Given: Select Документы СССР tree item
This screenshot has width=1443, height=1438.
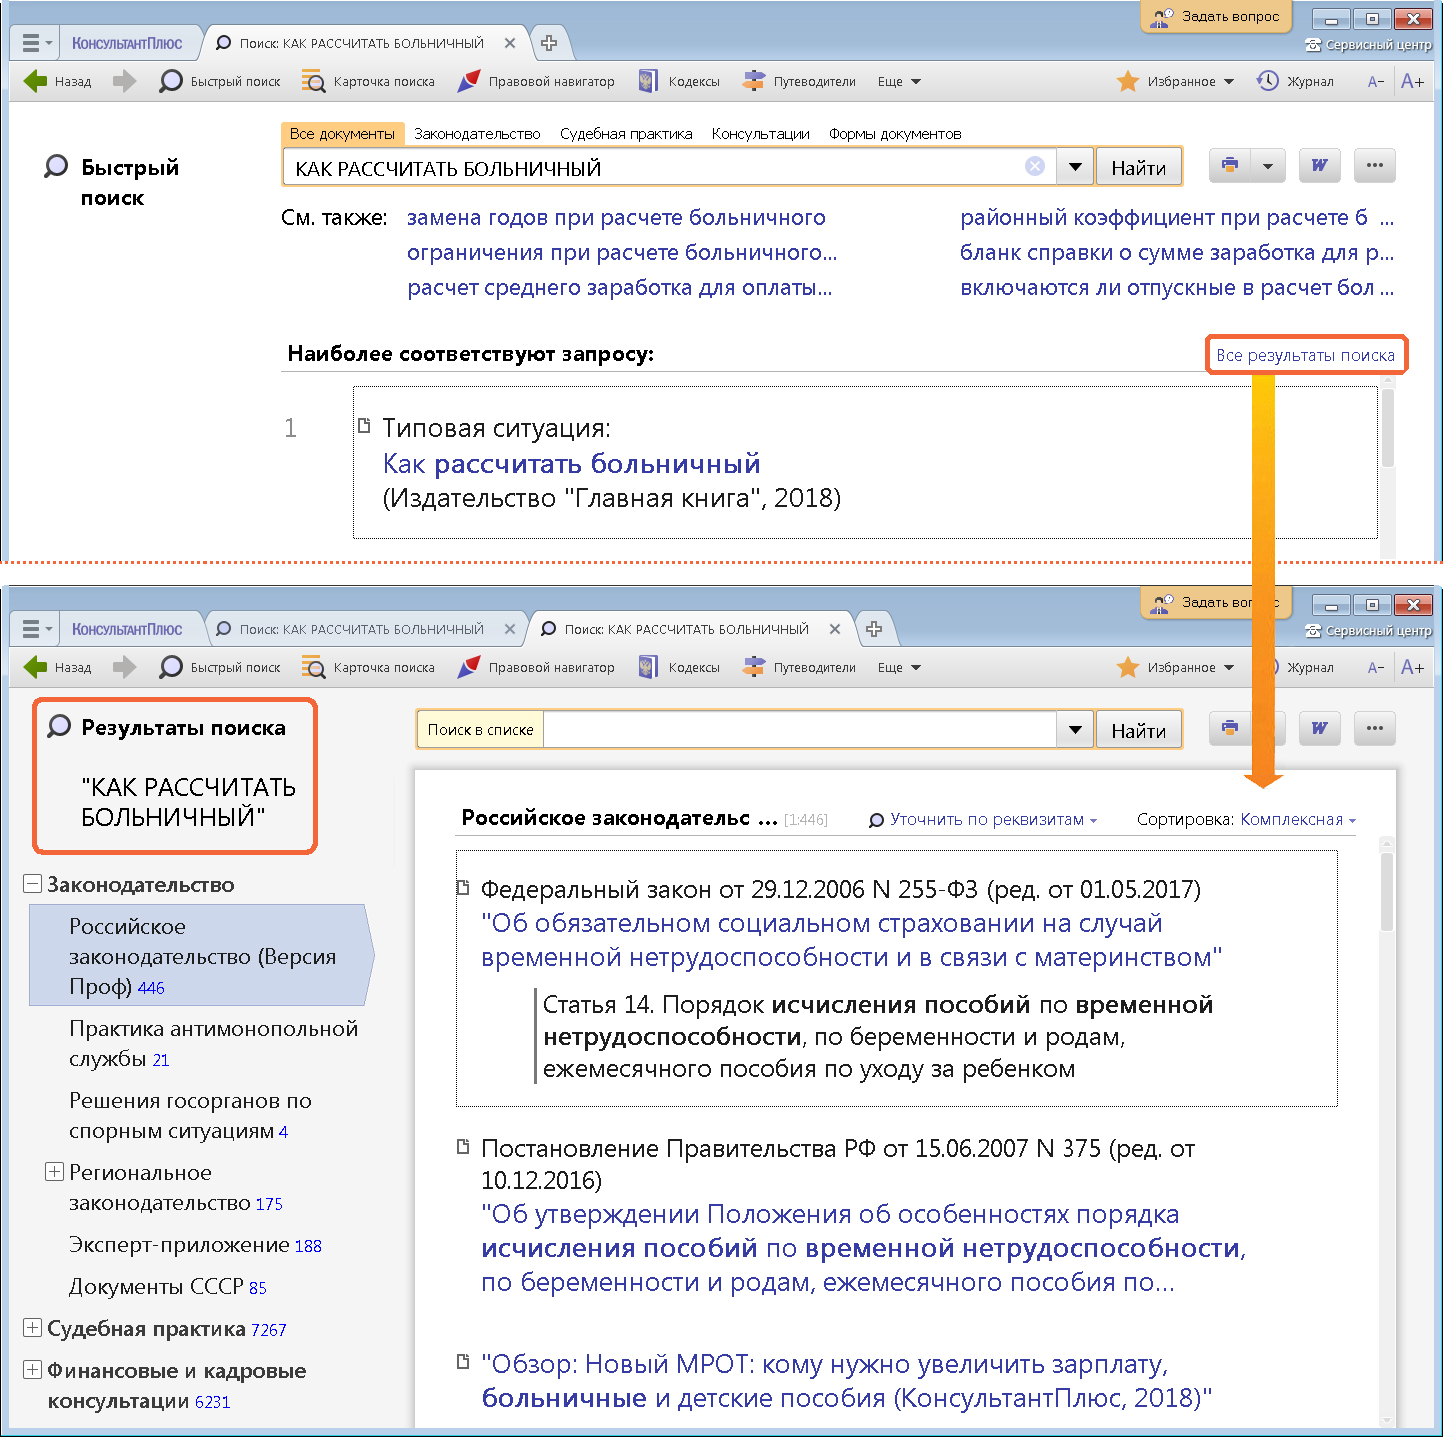Looking at the screenshot, I should click(x=167, y=1287).
